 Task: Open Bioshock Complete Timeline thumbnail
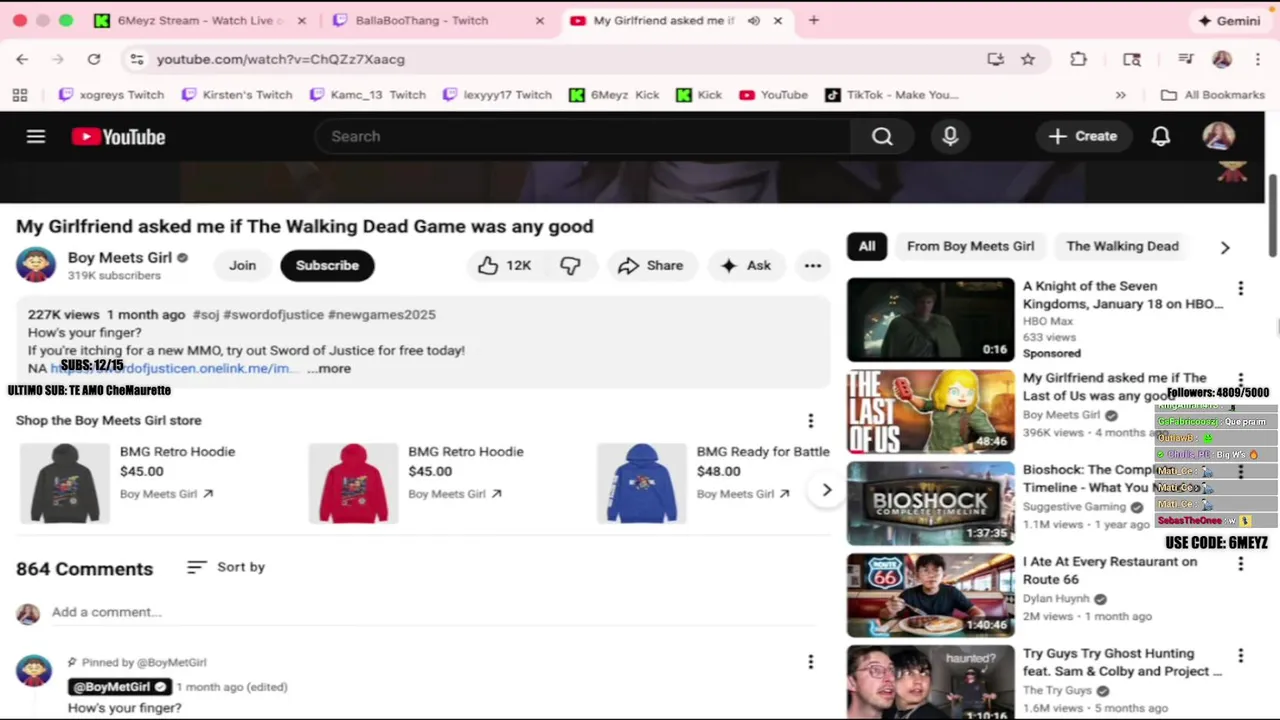tap(930, 503)
